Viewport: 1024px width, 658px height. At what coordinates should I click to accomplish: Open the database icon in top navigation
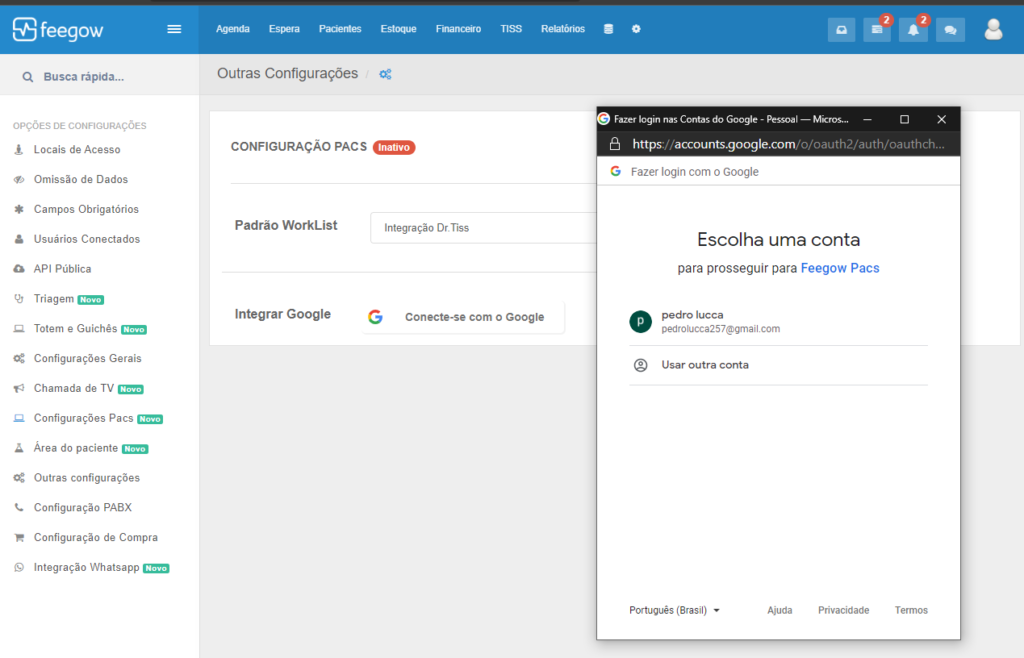pyautogui.click(x=608, y=29)
